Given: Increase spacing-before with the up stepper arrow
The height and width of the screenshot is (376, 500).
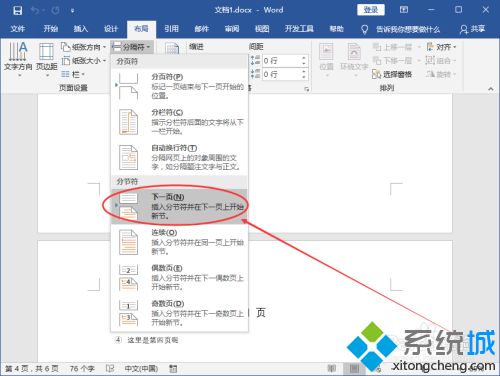Looking at the screenshot, I should tap(304, 58).
